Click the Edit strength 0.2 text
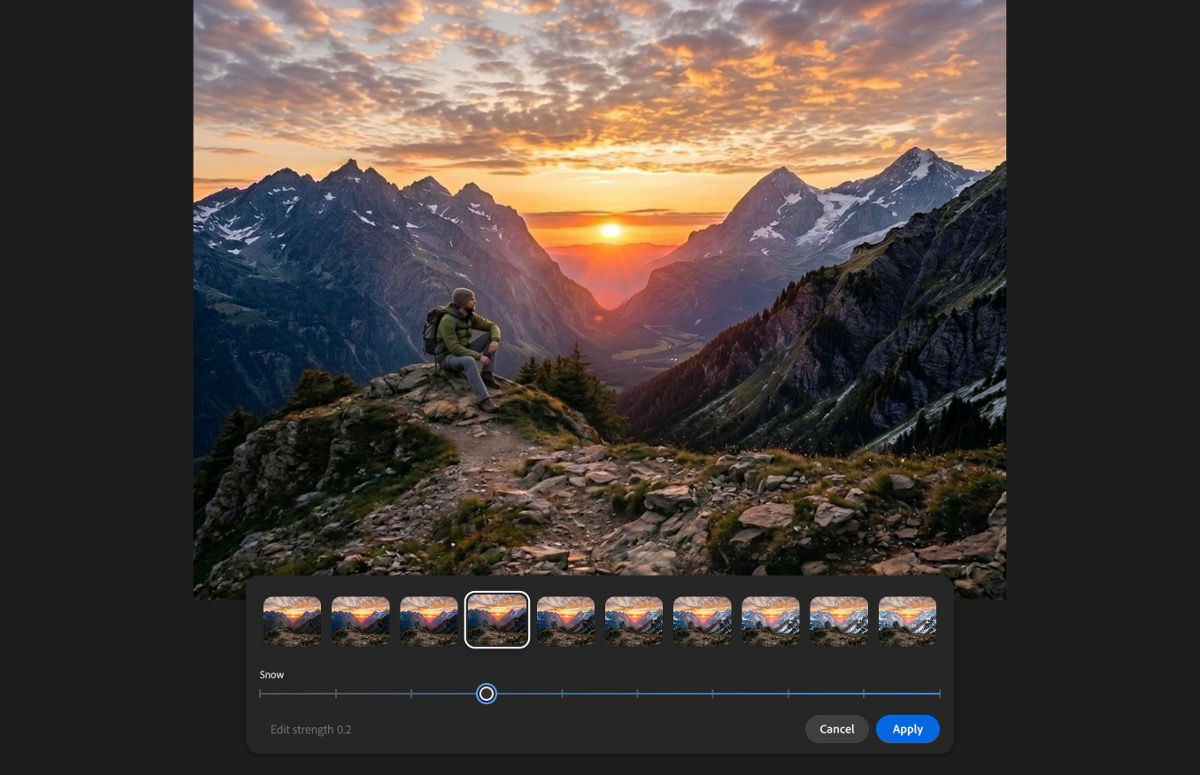Screen dimensions: 1200x775 [311, 729]
